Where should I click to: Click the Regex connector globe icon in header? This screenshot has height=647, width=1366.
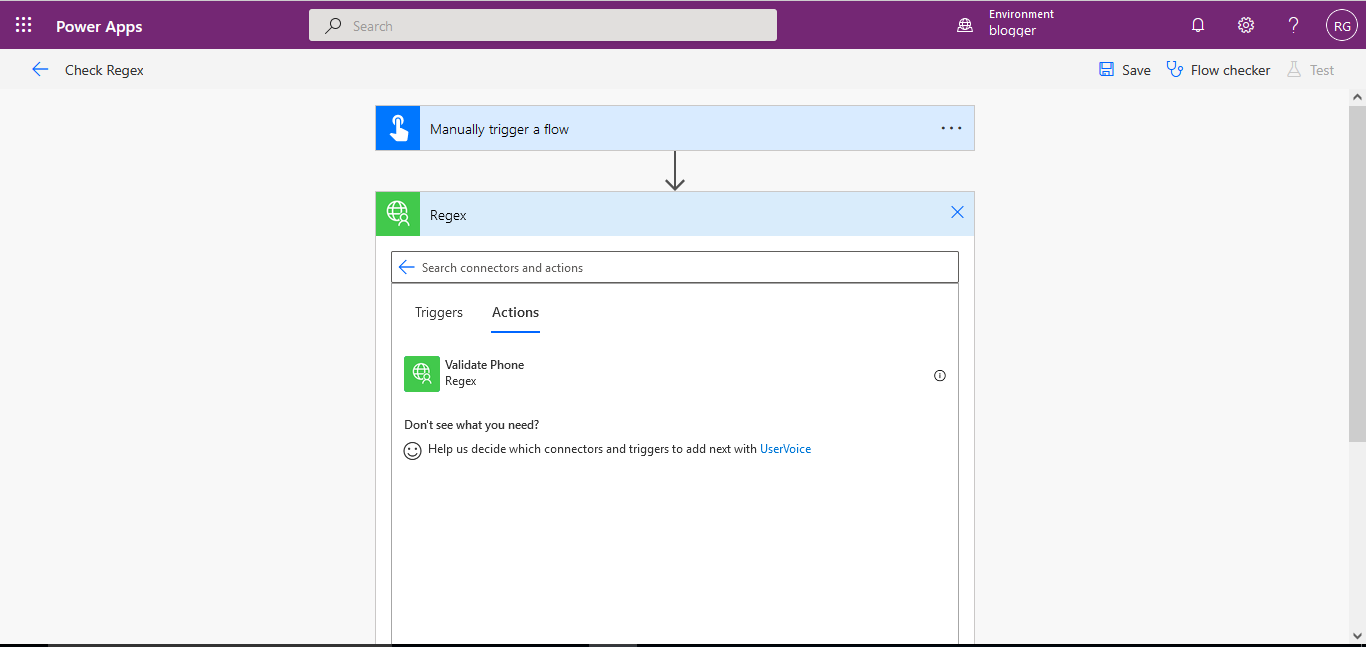(398, 214)
